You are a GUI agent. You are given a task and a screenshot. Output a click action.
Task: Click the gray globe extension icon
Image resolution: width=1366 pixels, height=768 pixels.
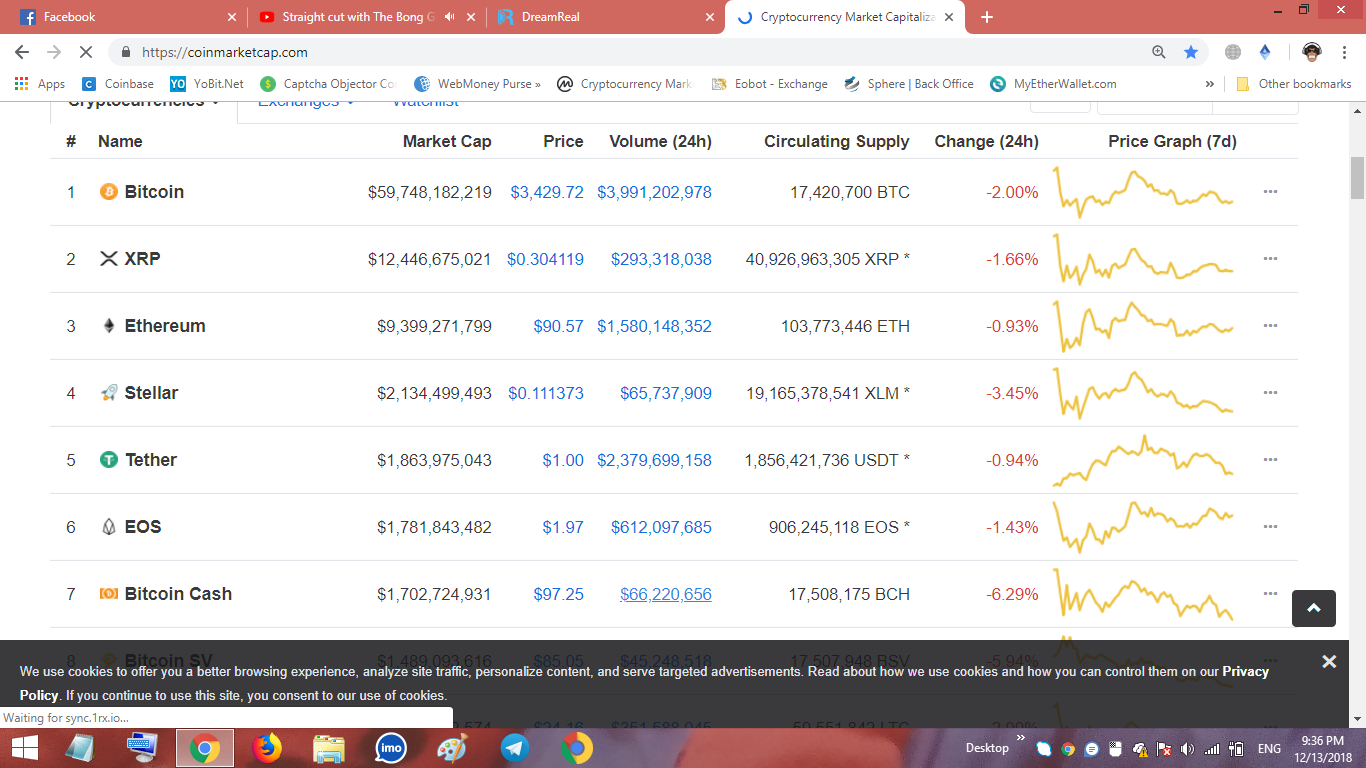[1233, 52]
